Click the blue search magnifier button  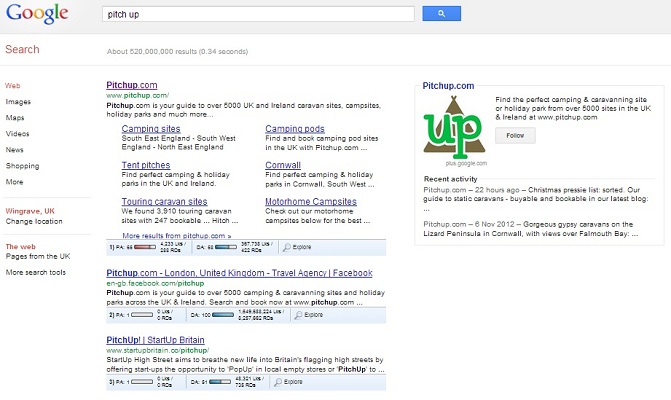point(441,14)
